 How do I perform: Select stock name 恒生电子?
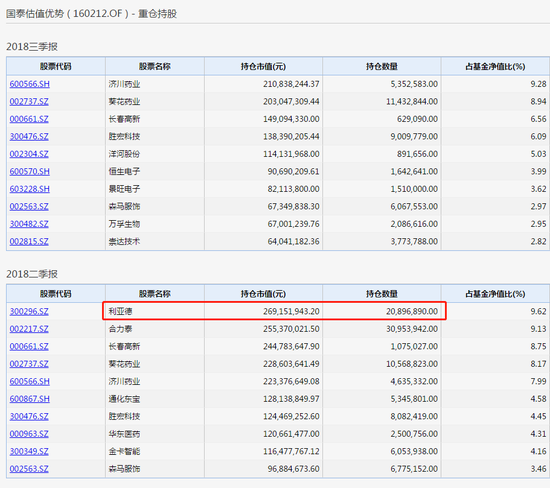(x=124, y=172)
